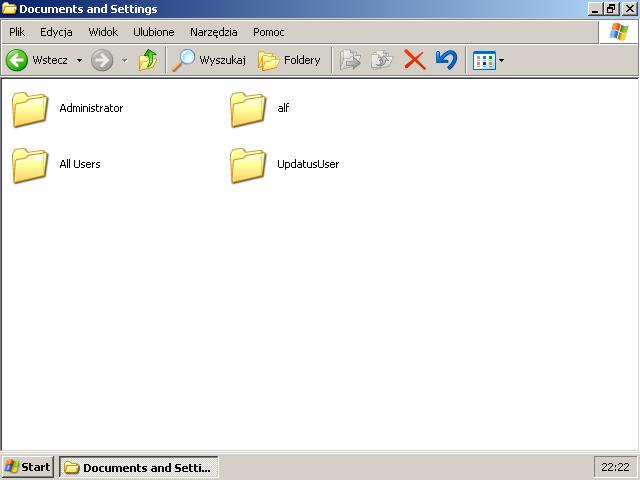
Task: Click the Views grid icon
Action: (x=484, y=60)
